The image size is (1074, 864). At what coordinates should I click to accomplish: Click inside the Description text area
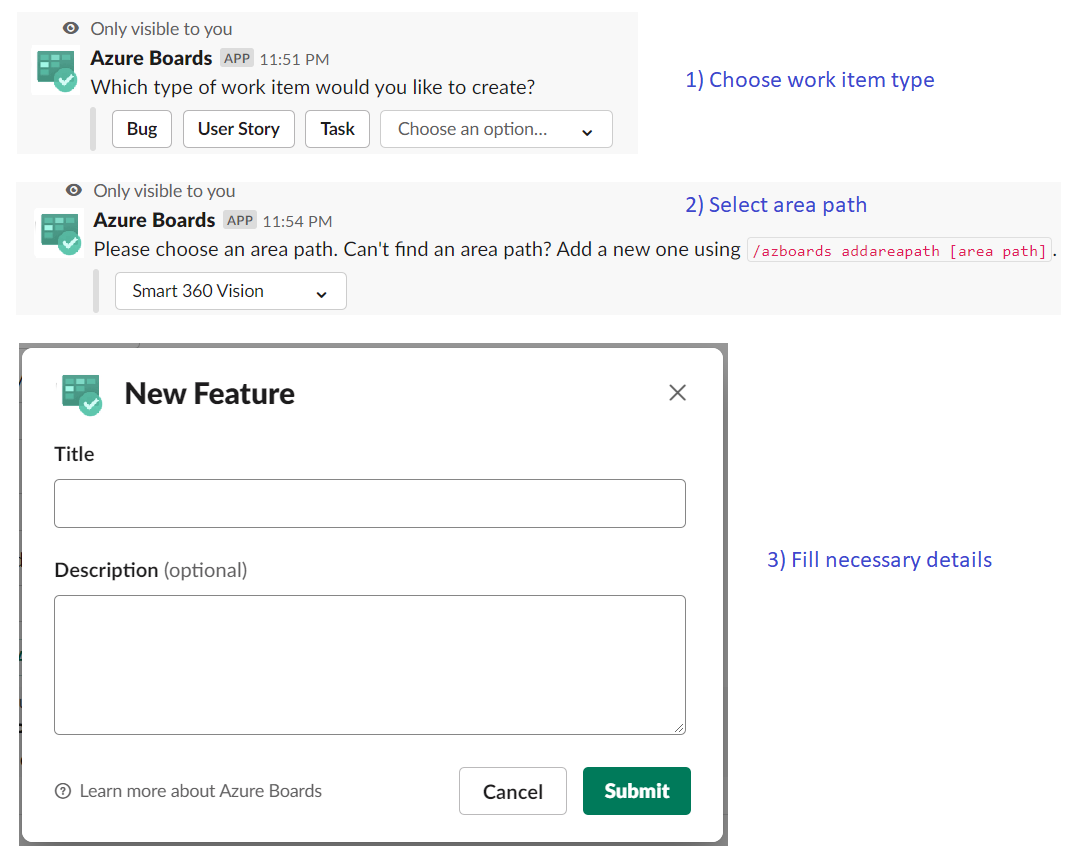pyautogui.click(x=369, y=664)
